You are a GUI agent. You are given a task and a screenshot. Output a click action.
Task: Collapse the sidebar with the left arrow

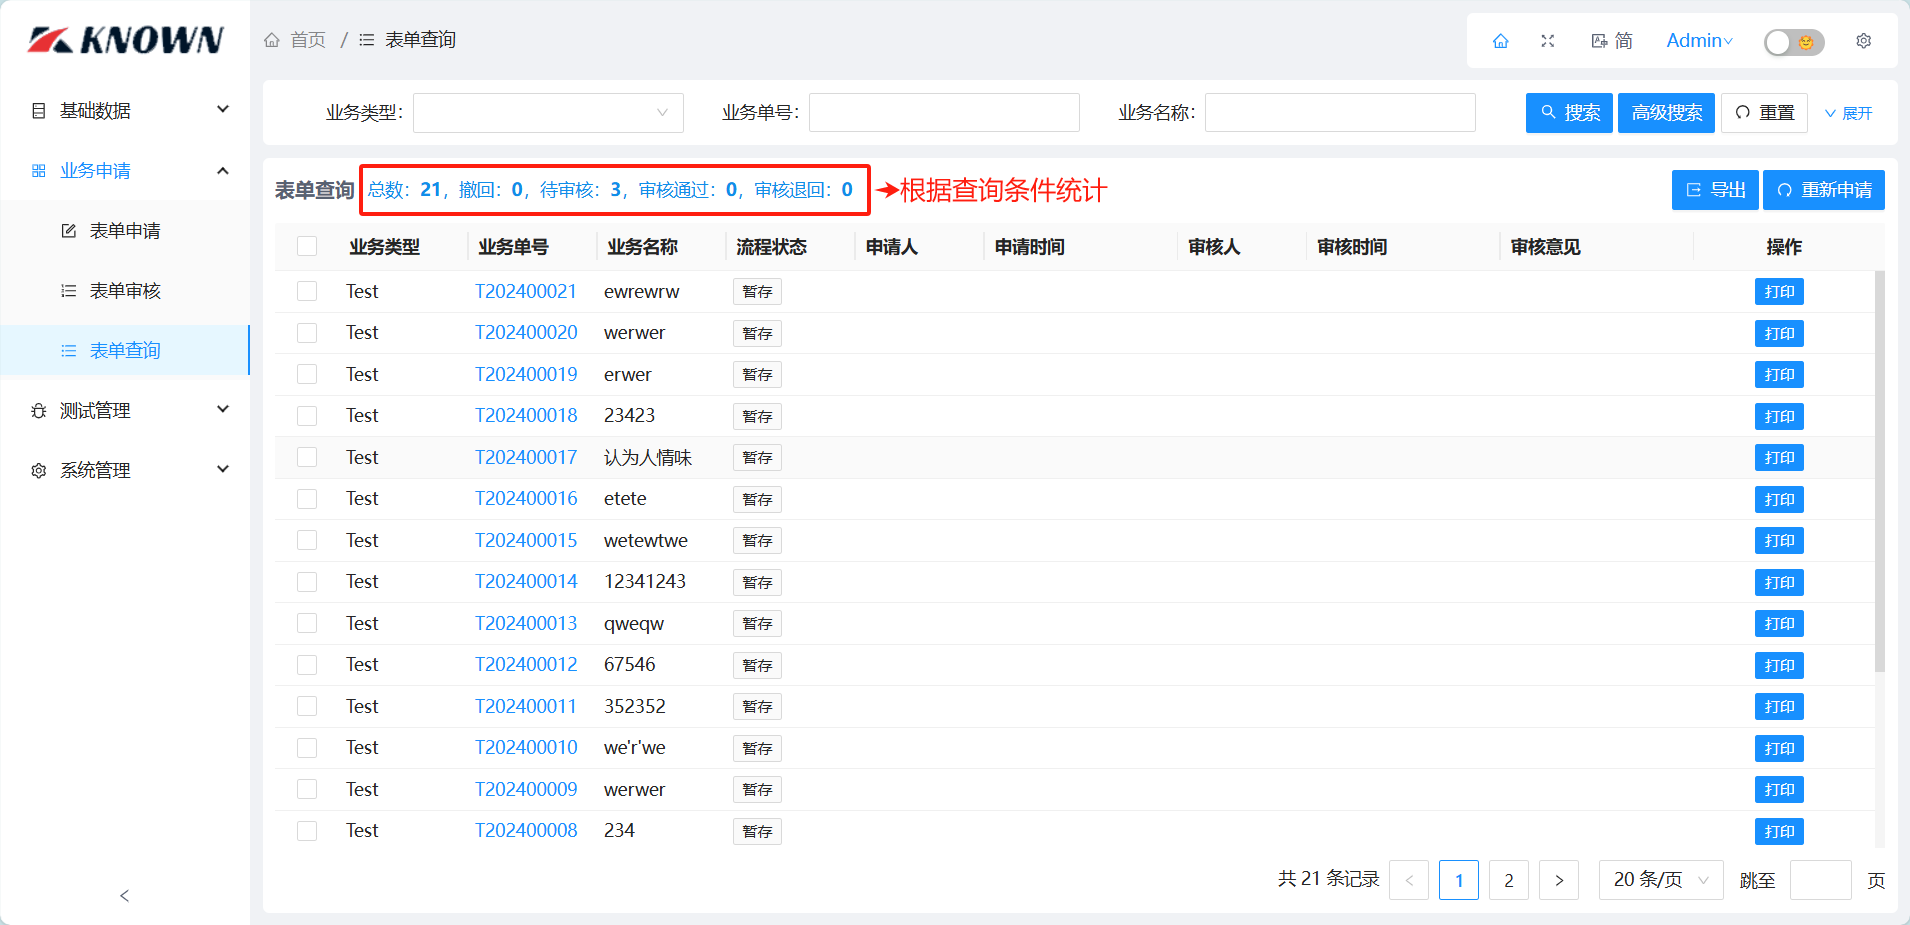(x=124, y=895)
